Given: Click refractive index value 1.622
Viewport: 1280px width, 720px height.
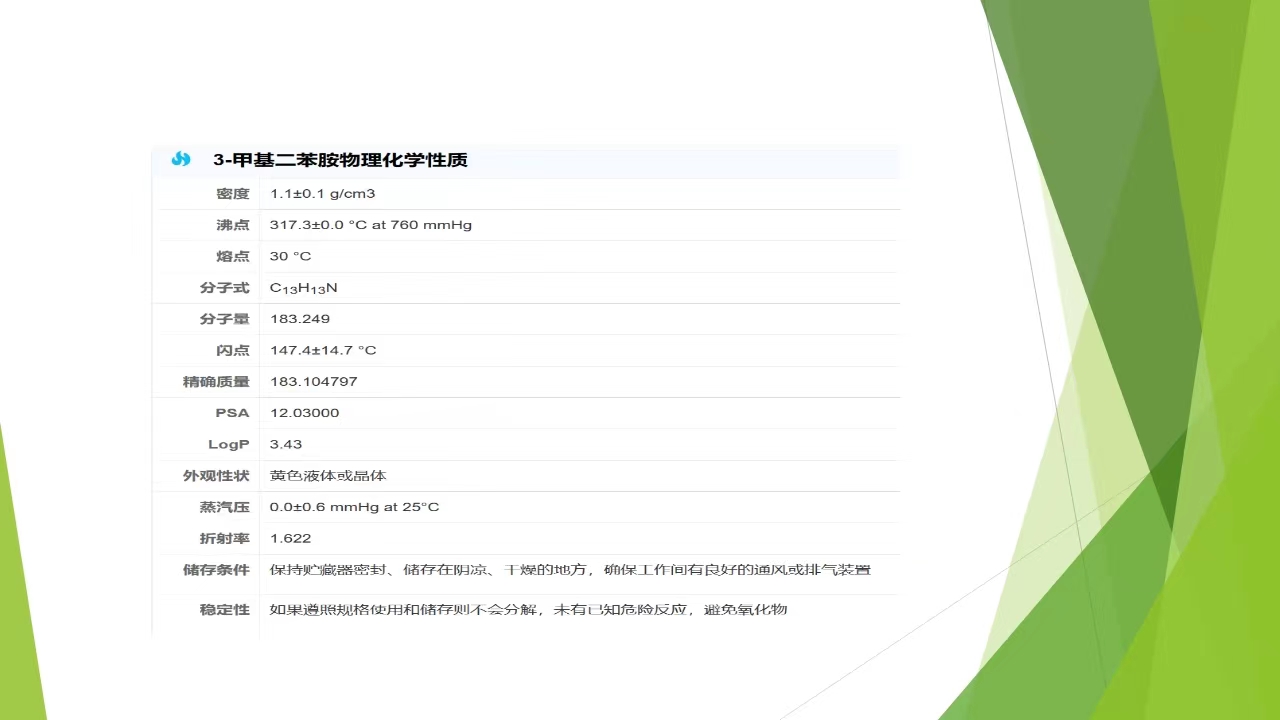Looking at the screenshot, I should 290,538.
